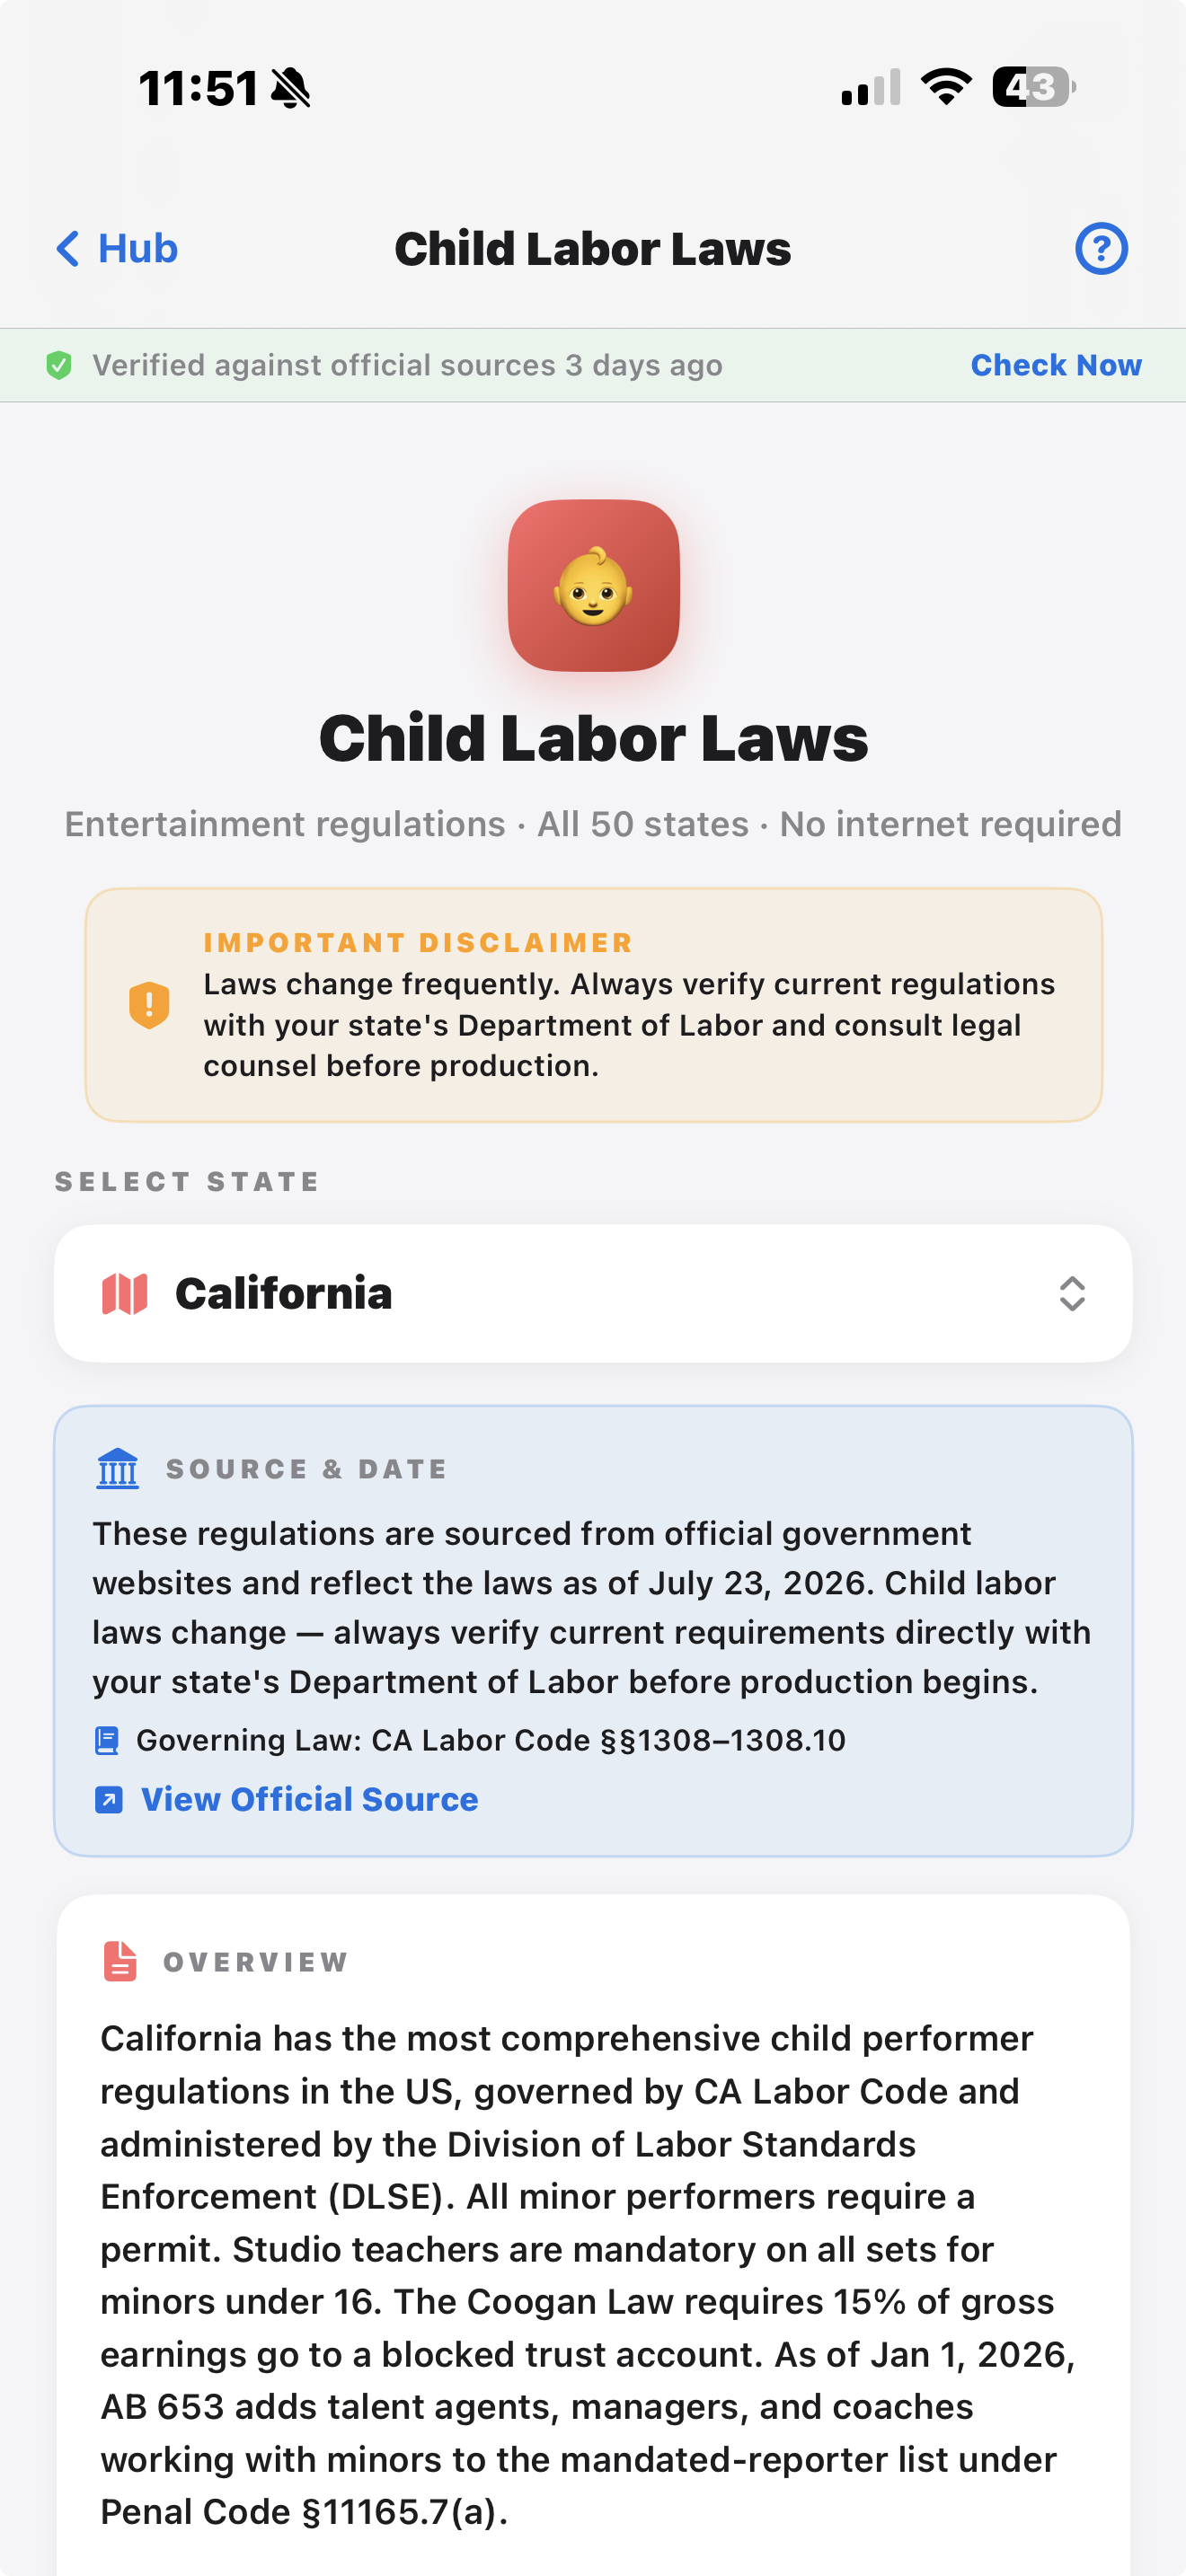Tap the Source & Date header
This screenshot has height=2576, width=1186.
click(306, 1468)
